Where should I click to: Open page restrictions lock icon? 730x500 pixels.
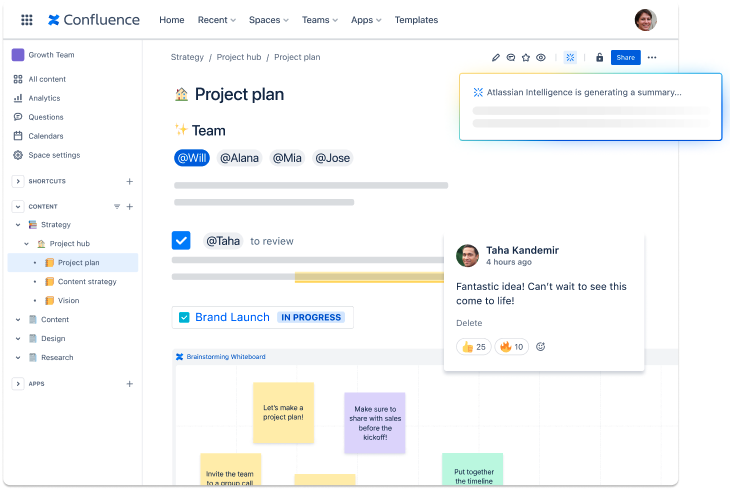click(599, 58)
